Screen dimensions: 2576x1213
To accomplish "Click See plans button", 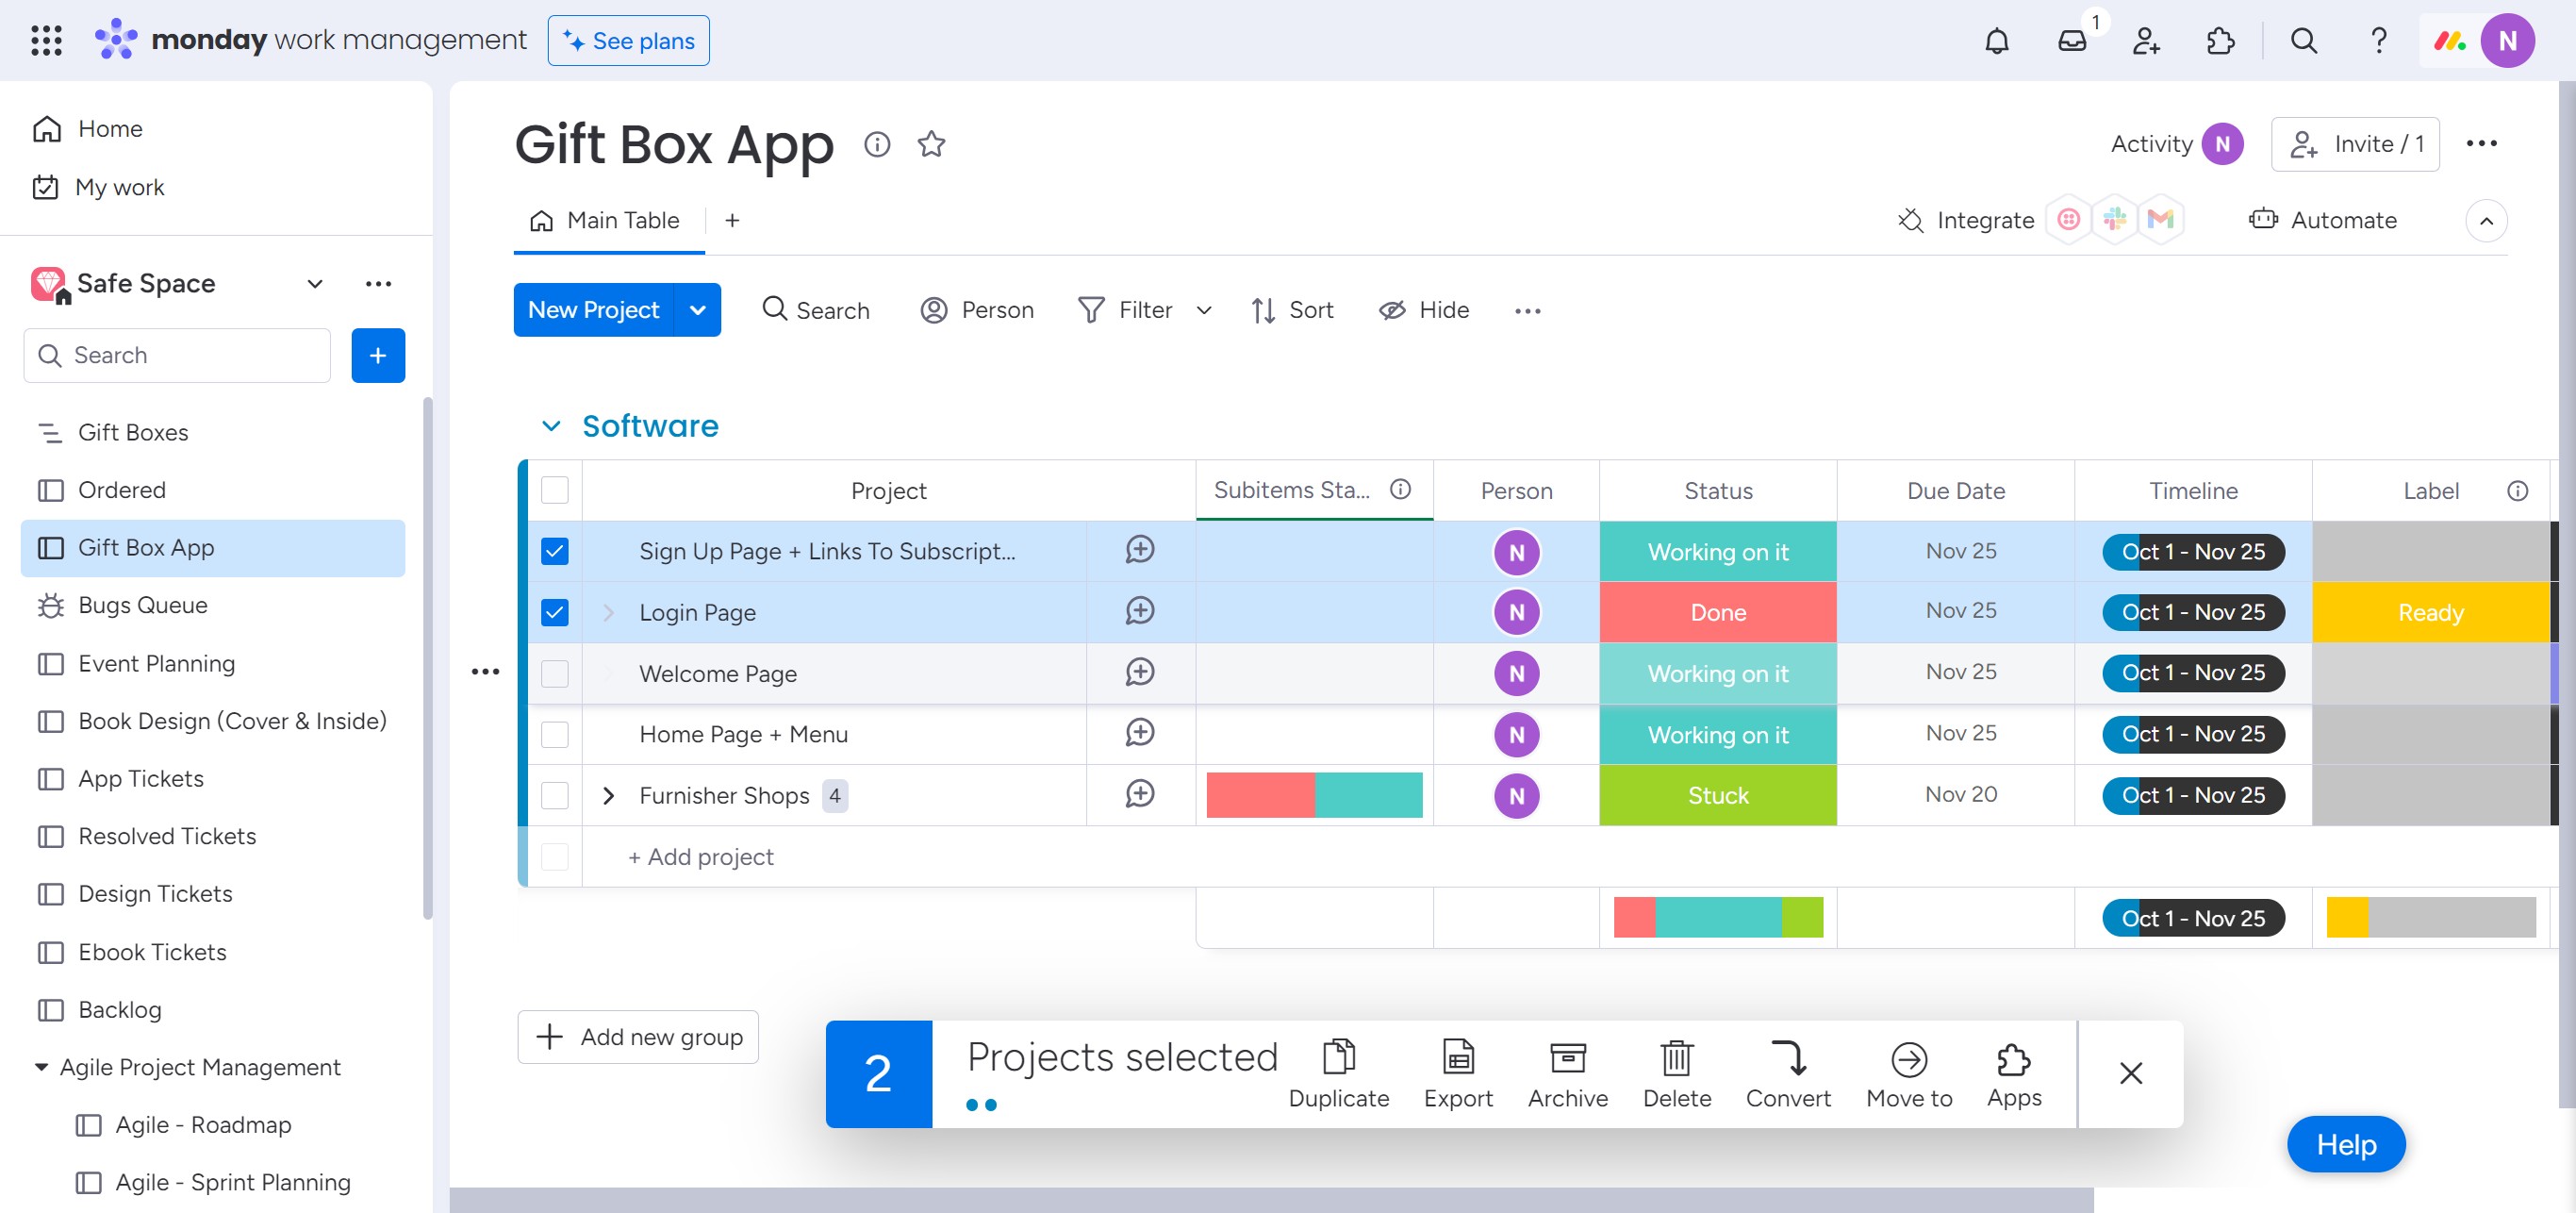I will click(628, 41).
